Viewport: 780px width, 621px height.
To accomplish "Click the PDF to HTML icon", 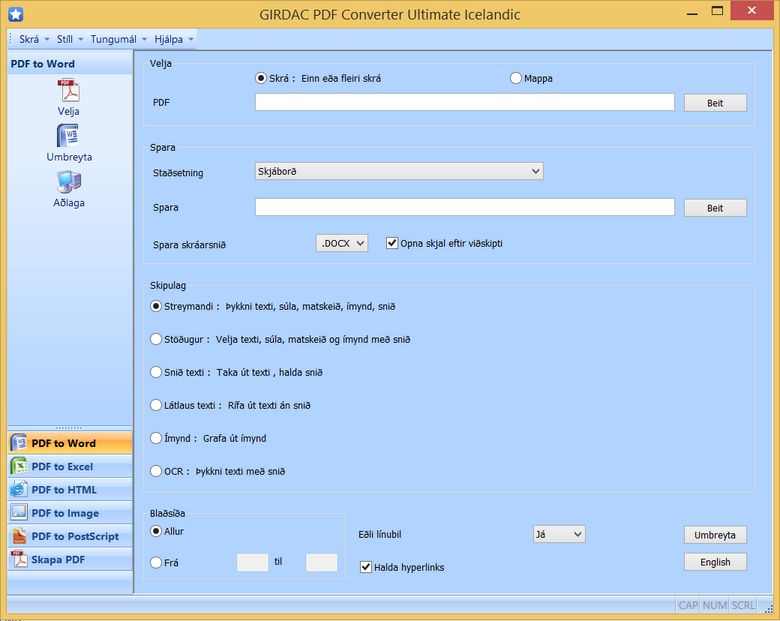I will point(19,490).
